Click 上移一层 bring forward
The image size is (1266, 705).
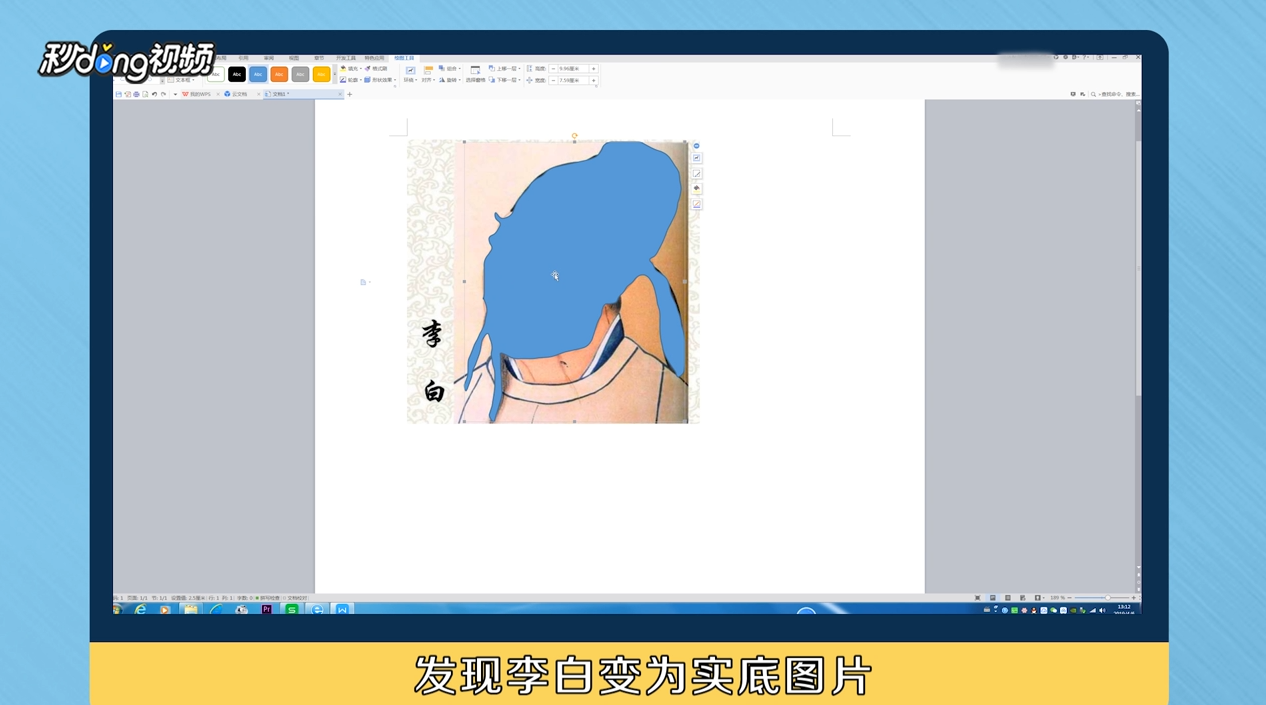coord(504,68)
